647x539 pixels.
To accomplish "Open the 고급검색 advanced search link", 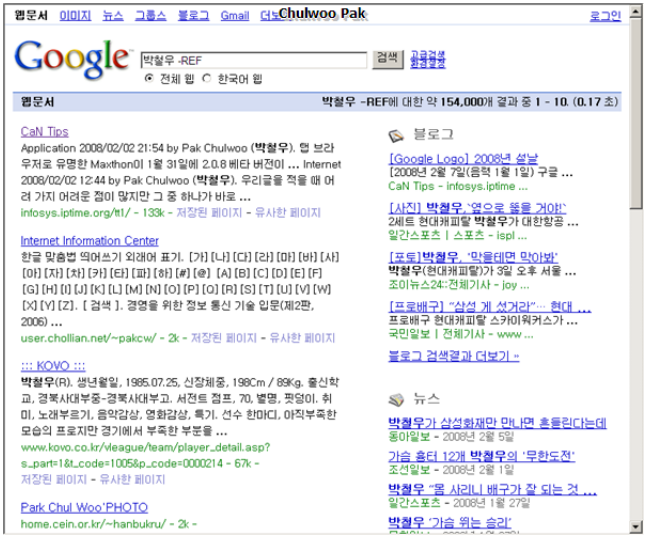I will pos(428,55).
